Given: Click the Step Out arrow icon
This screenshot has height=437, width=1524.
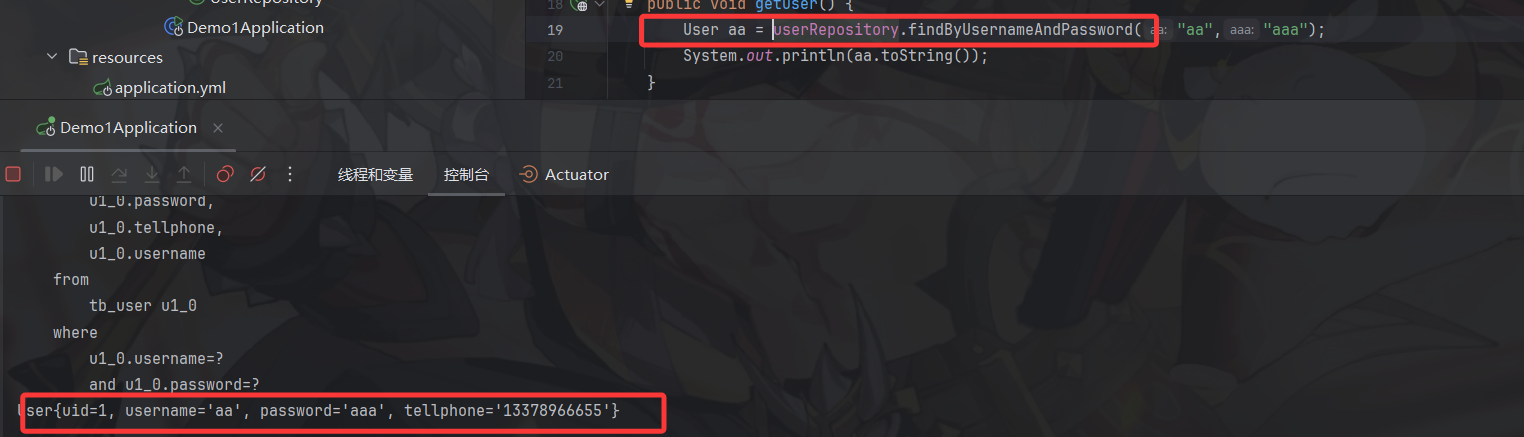Looking at the screenshot, I should 184,174.
